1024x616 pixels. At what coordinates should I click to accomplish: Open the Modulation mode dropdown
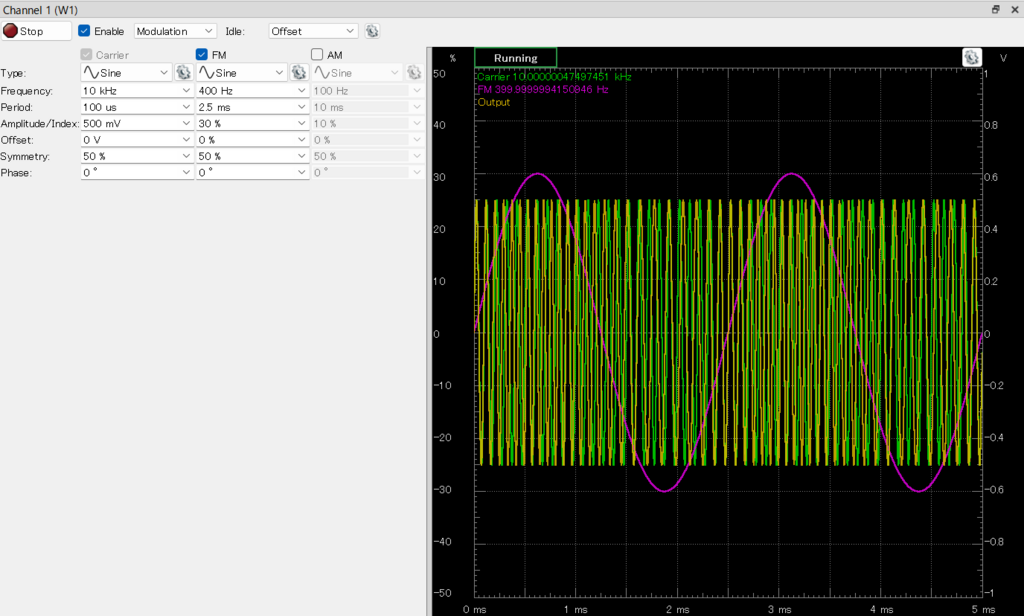pyautogui.click(x=175, y=31)
